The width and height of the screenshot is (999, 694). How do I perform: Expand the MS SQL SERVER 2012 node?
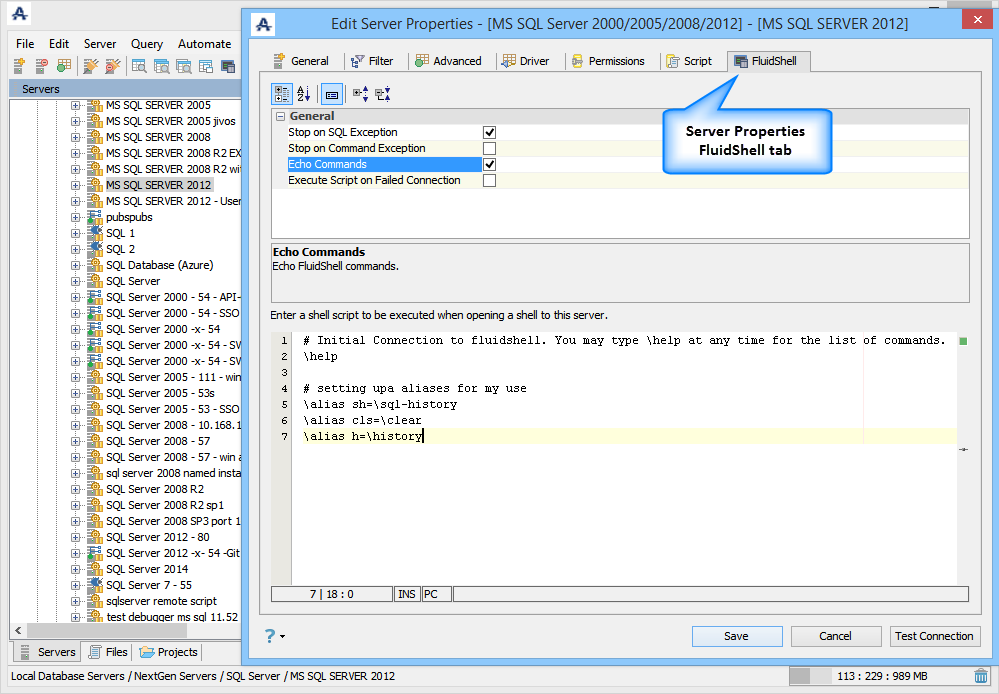click(x=76, y=185)
